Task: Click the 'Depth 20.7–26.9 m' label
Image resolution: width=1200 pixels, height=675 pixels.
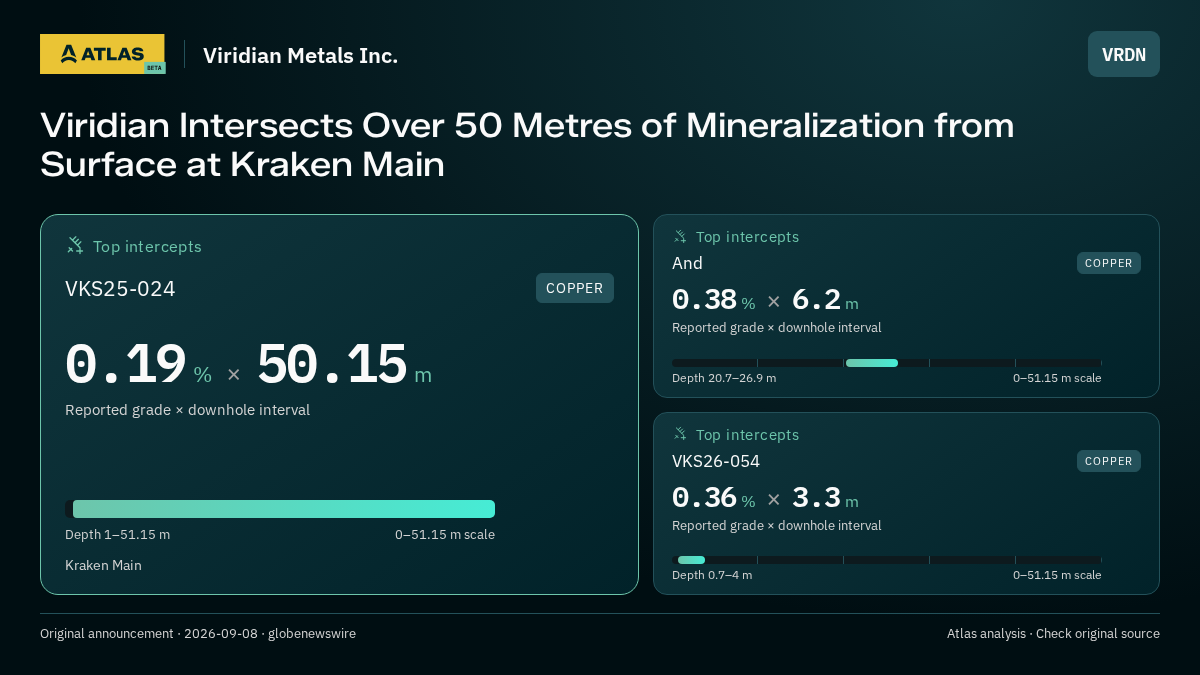Action: click(724, 378)
